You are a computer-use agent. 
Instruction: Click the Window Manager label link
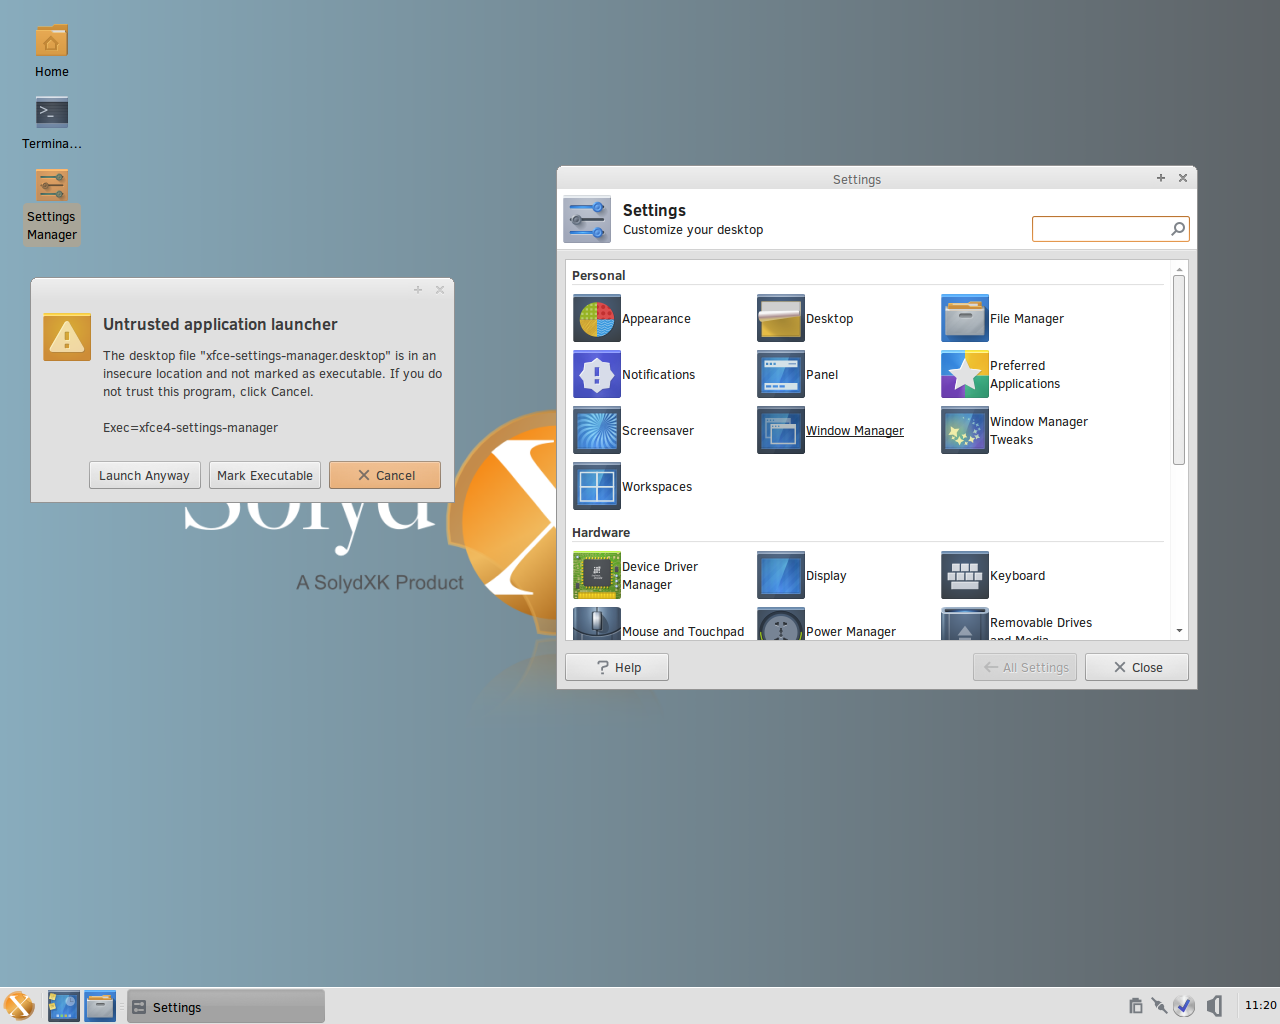(855, 431)
